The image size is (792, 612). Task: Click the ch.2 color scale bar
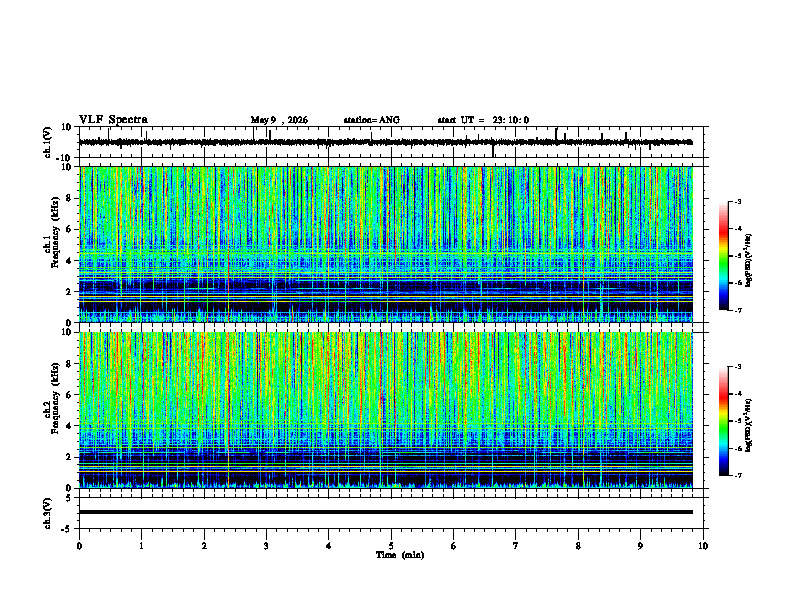pyautogui.click(x=723, y=421)
